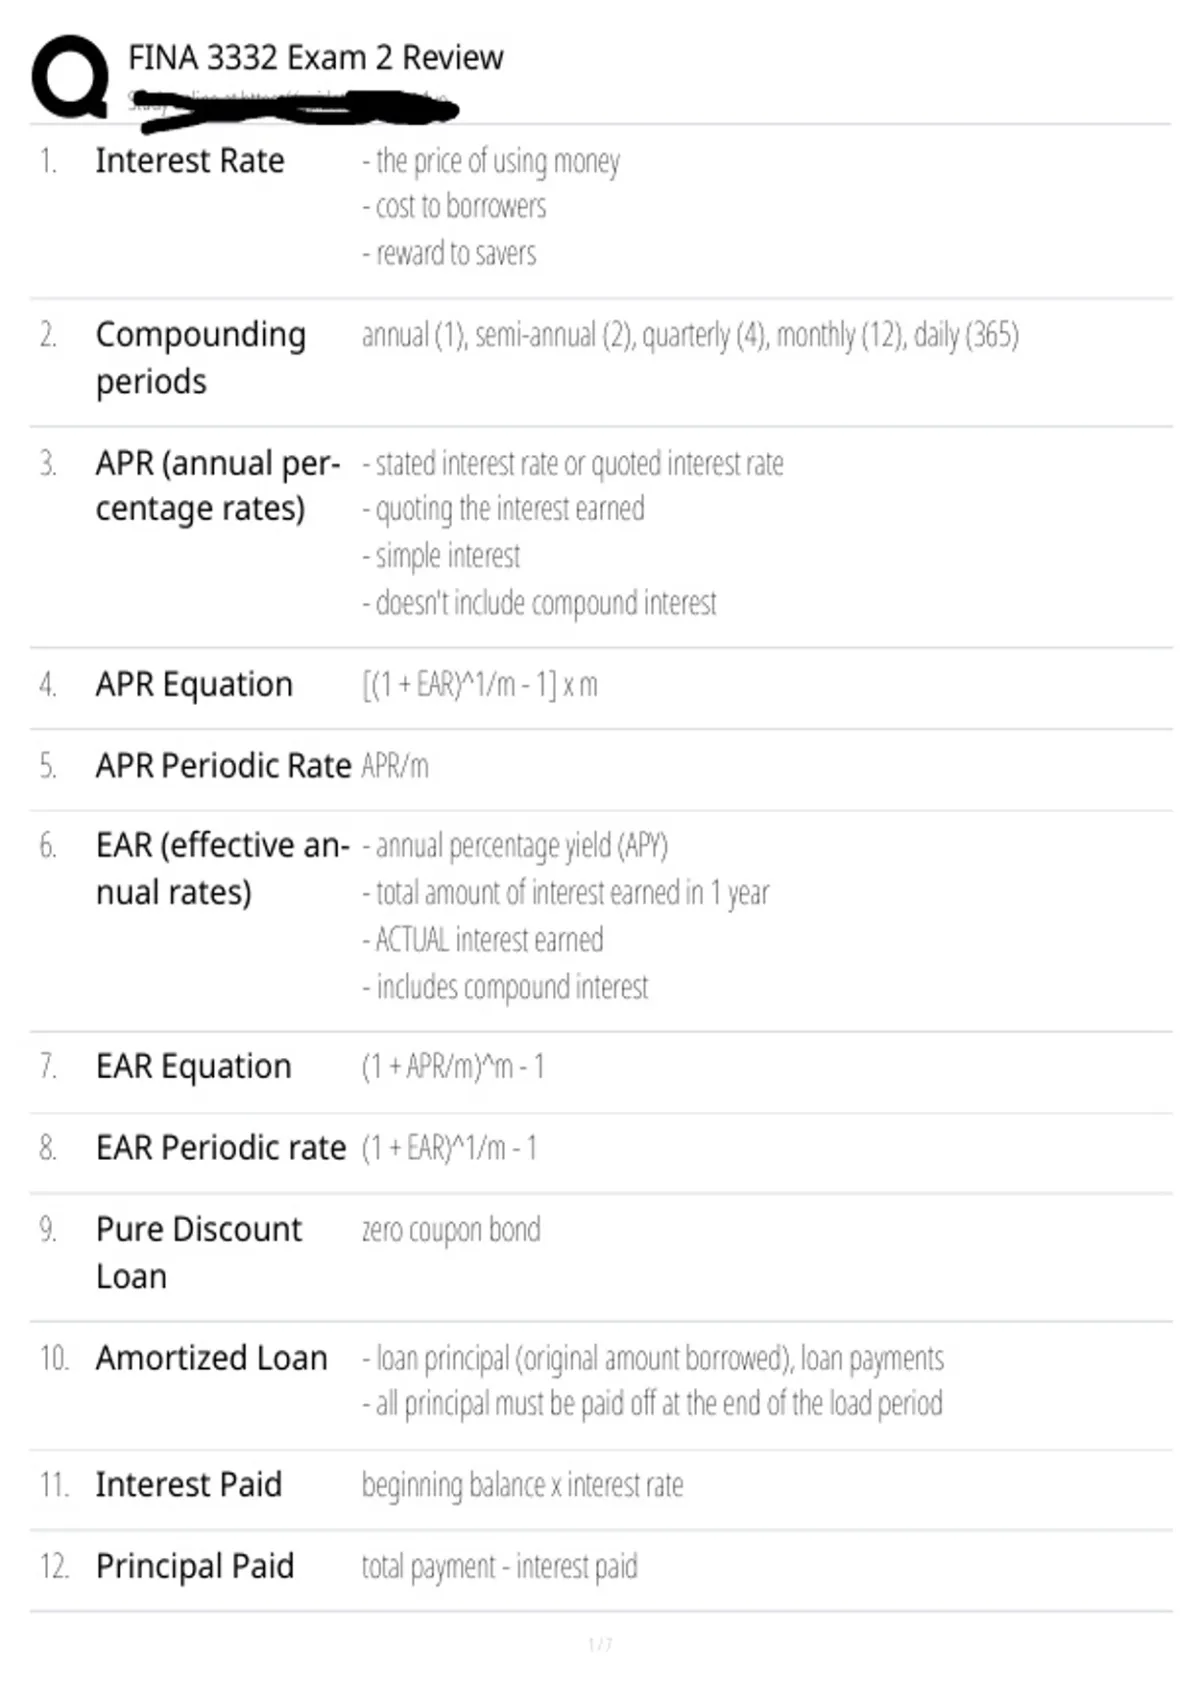The height and width of the screenshot is (1700, 1200).
Task: Click the APR Equation formula text
Action: tap(480, 685)
